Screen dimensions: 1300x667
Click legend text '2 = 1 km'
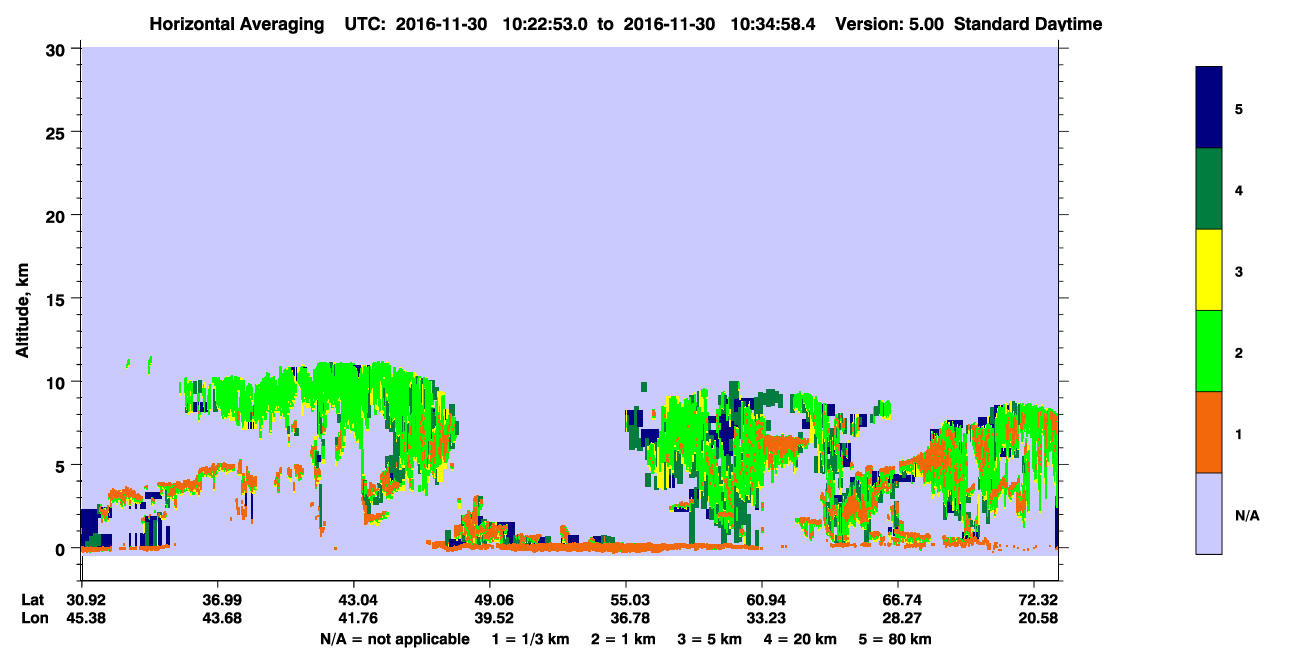[x=621, y=639]
